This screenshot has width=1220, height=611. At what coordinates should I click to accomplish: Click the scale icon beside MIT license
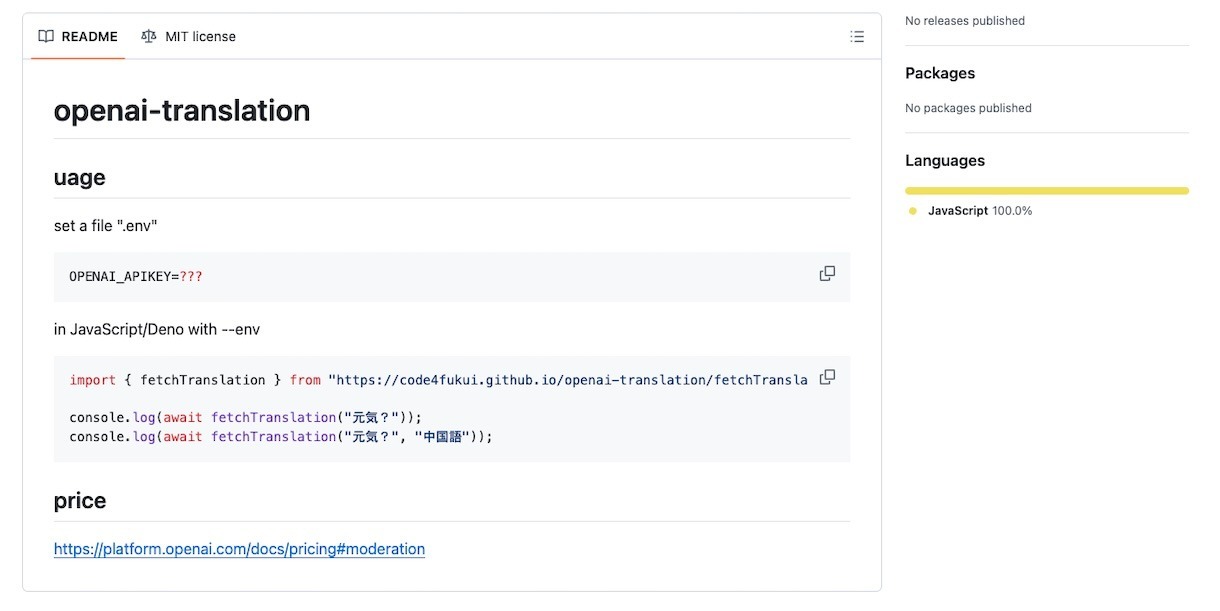[149, 37]
